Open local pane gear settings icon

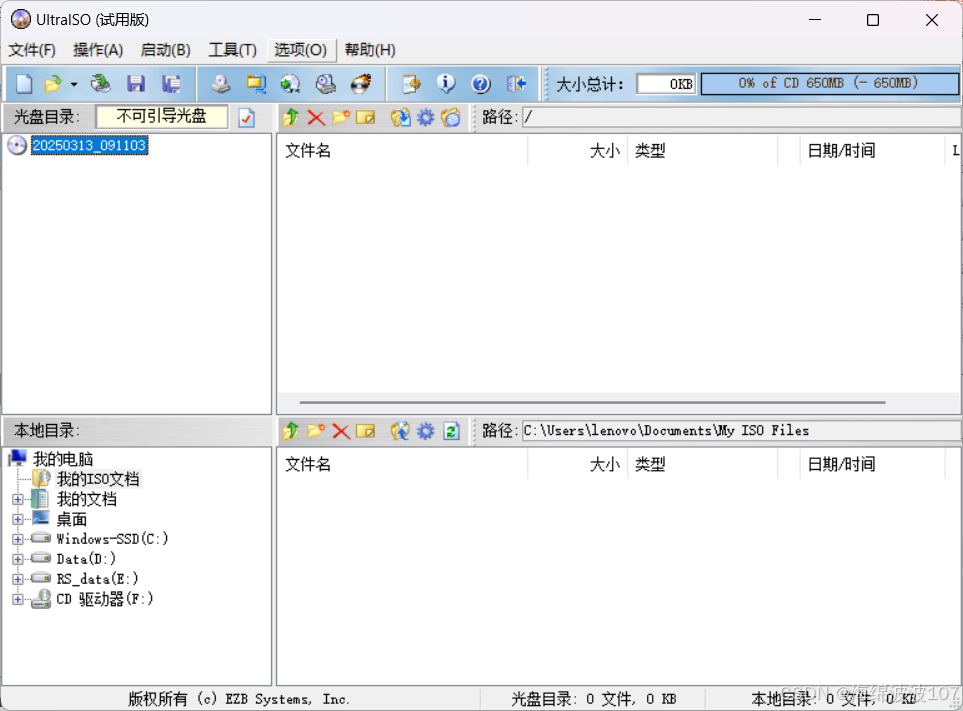(426, 431)
